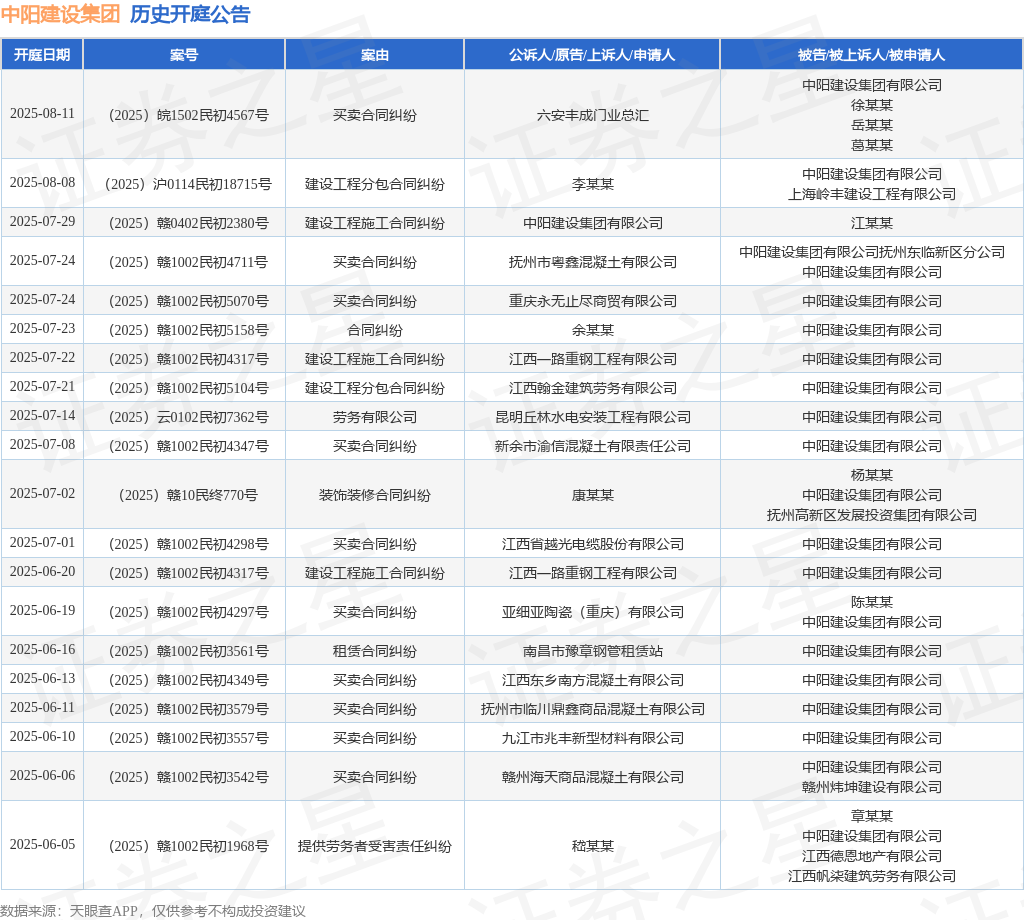Click plaintiff 康某某
The height and width of the screenshot is (920, 1024).
click(593, 496)
